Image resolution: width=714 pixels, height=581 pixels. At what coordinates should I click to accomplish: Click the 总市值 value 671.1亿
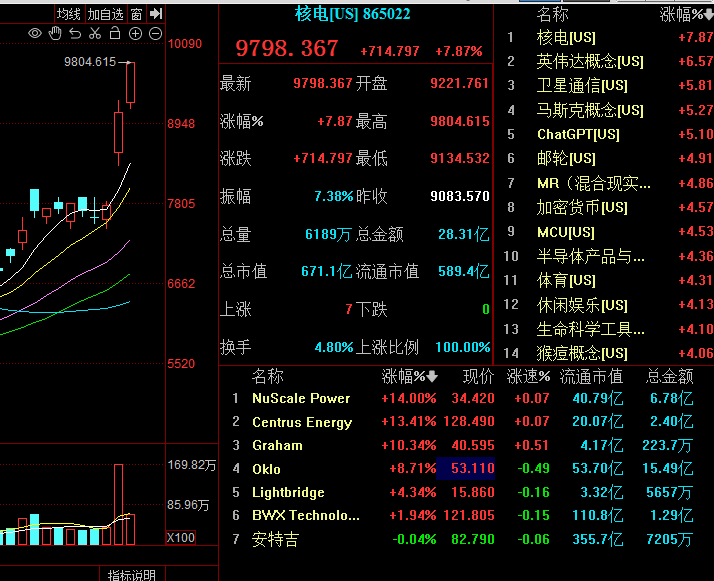point(326,271)
